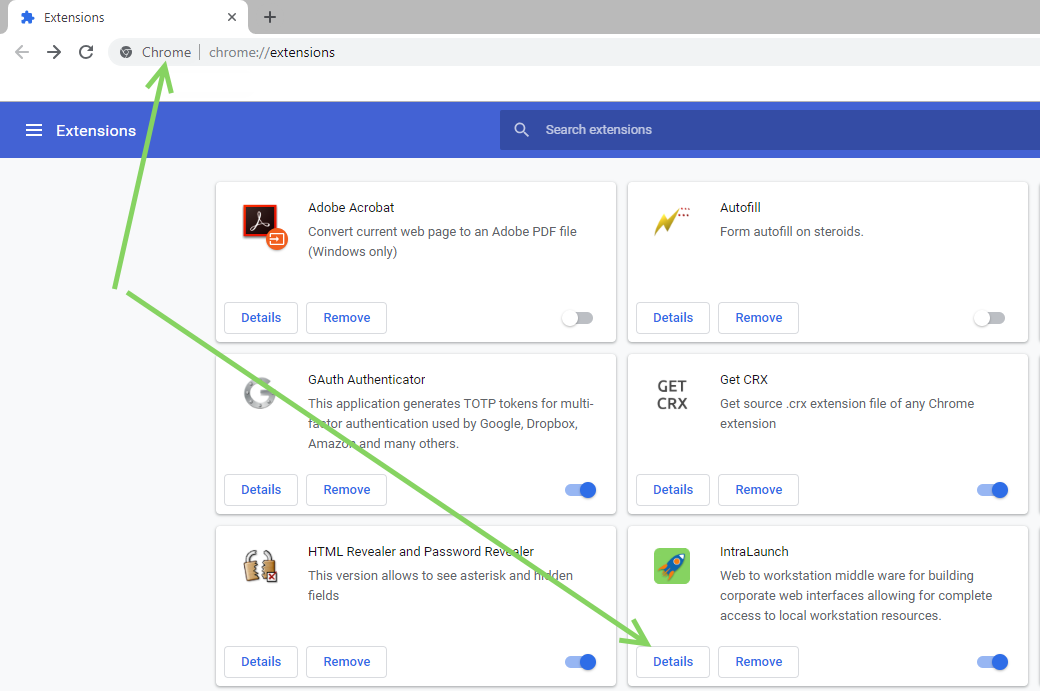Click the GET CRX logo icon

tap(672, 395)
